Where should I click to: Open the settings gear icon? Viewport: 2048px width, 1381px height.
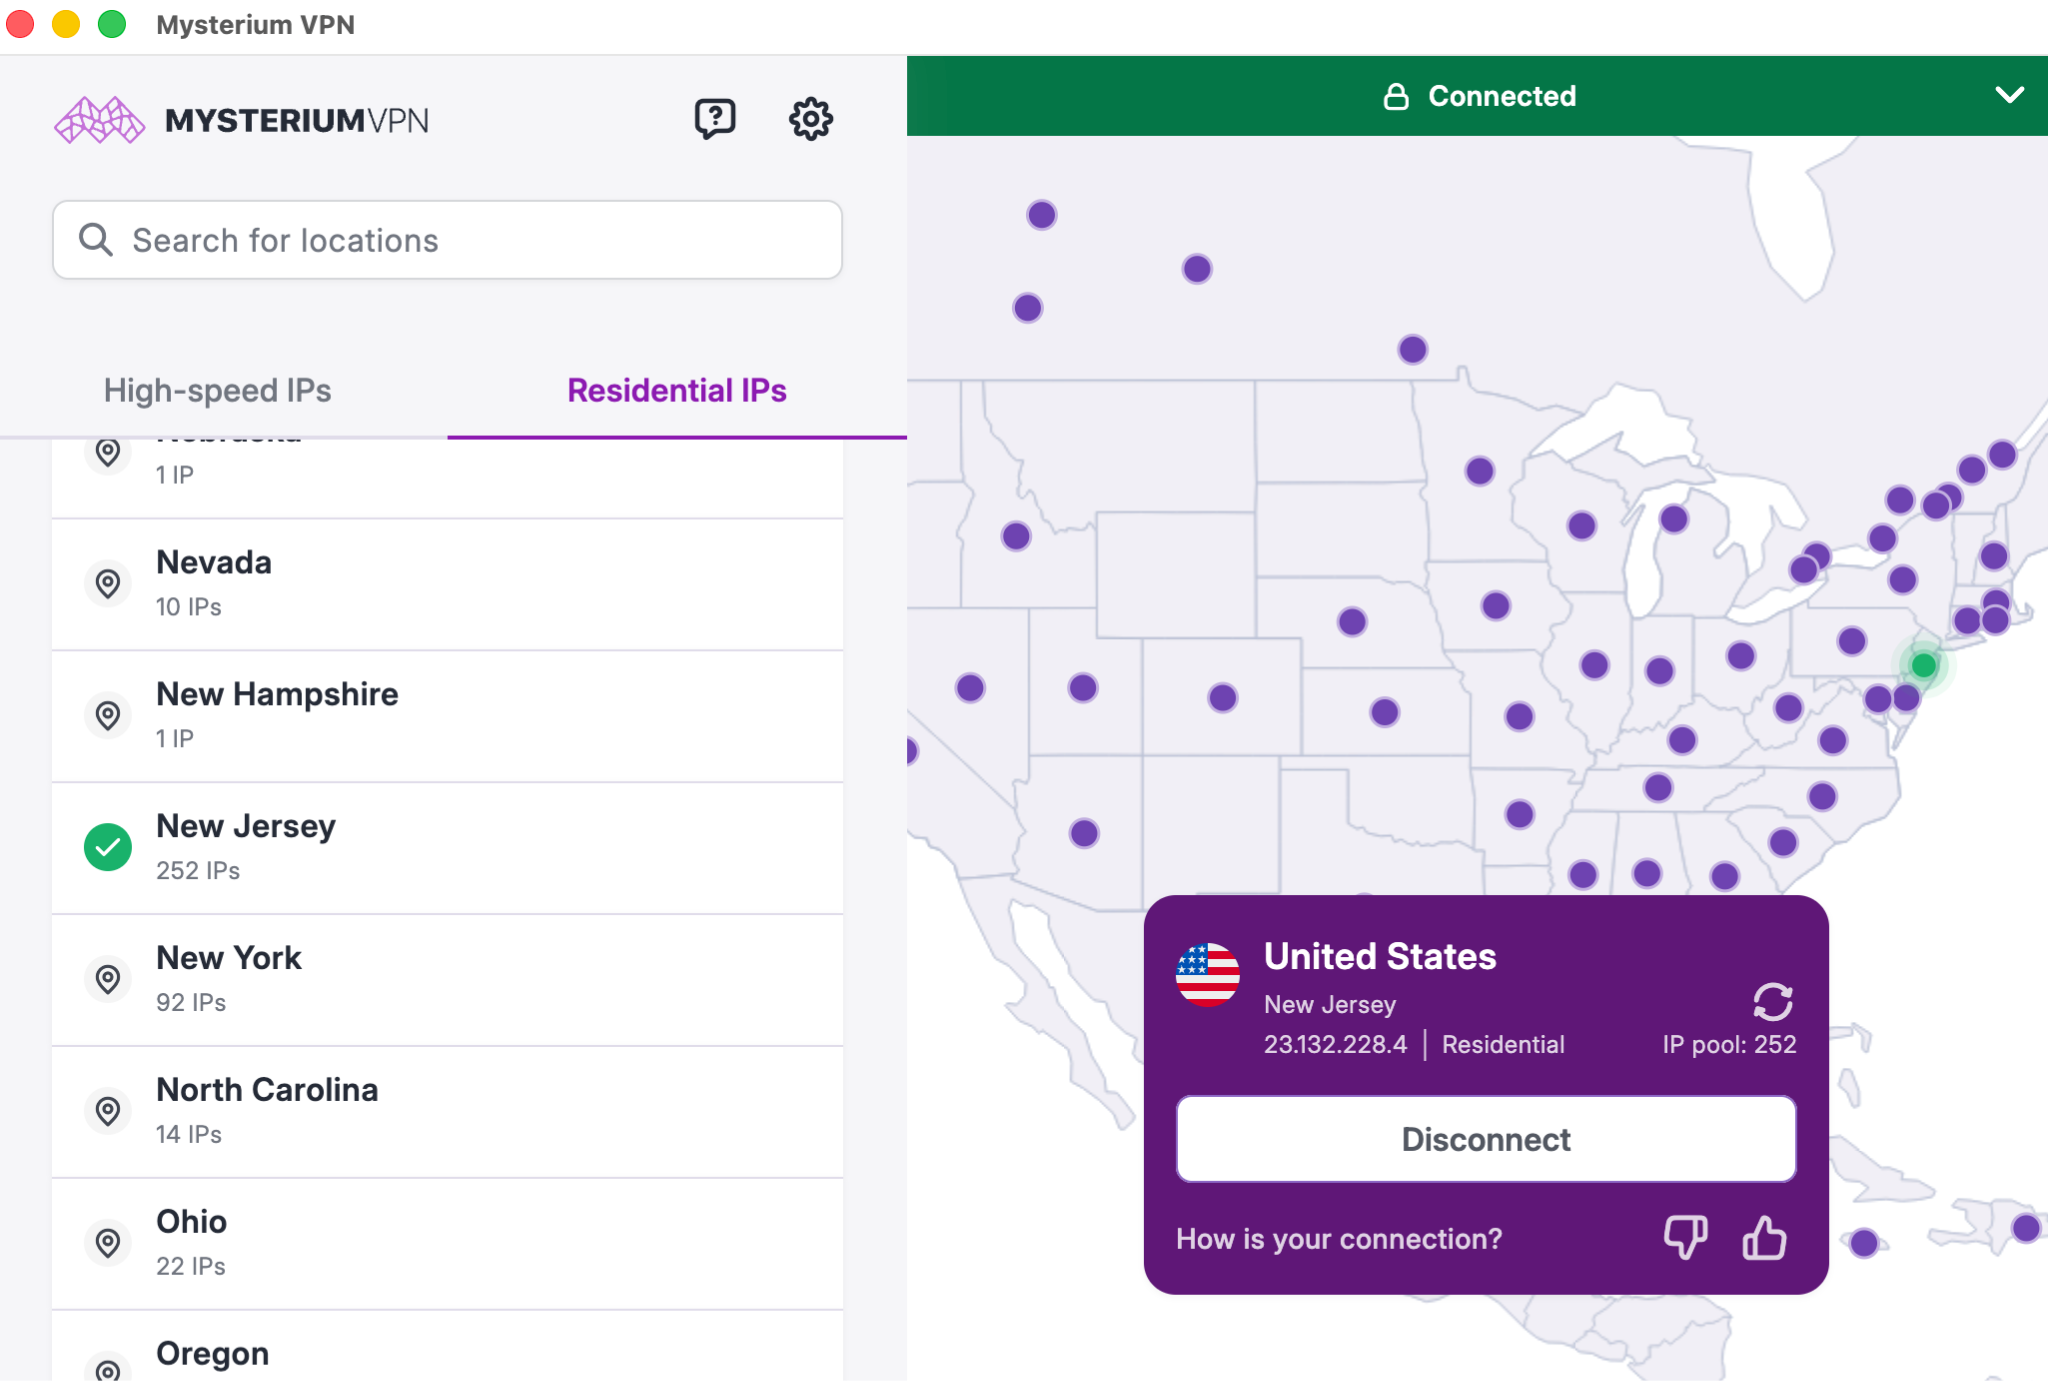[810, 119]
